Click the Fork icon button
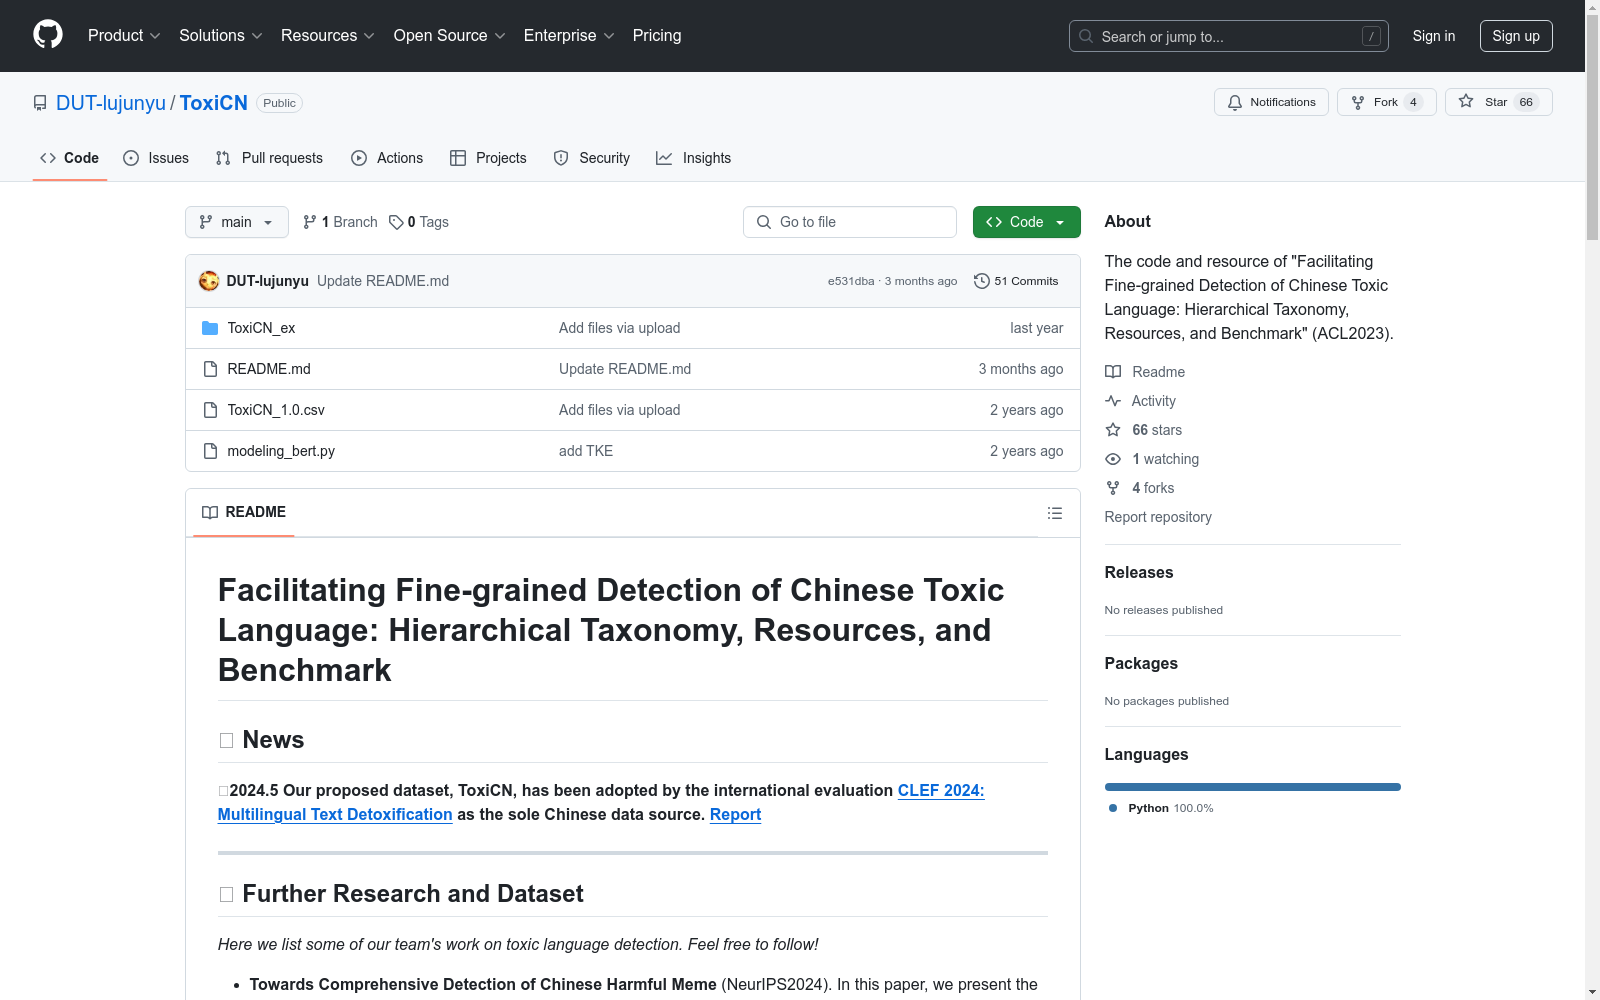1600x1000 pixels. [1358, 102]
